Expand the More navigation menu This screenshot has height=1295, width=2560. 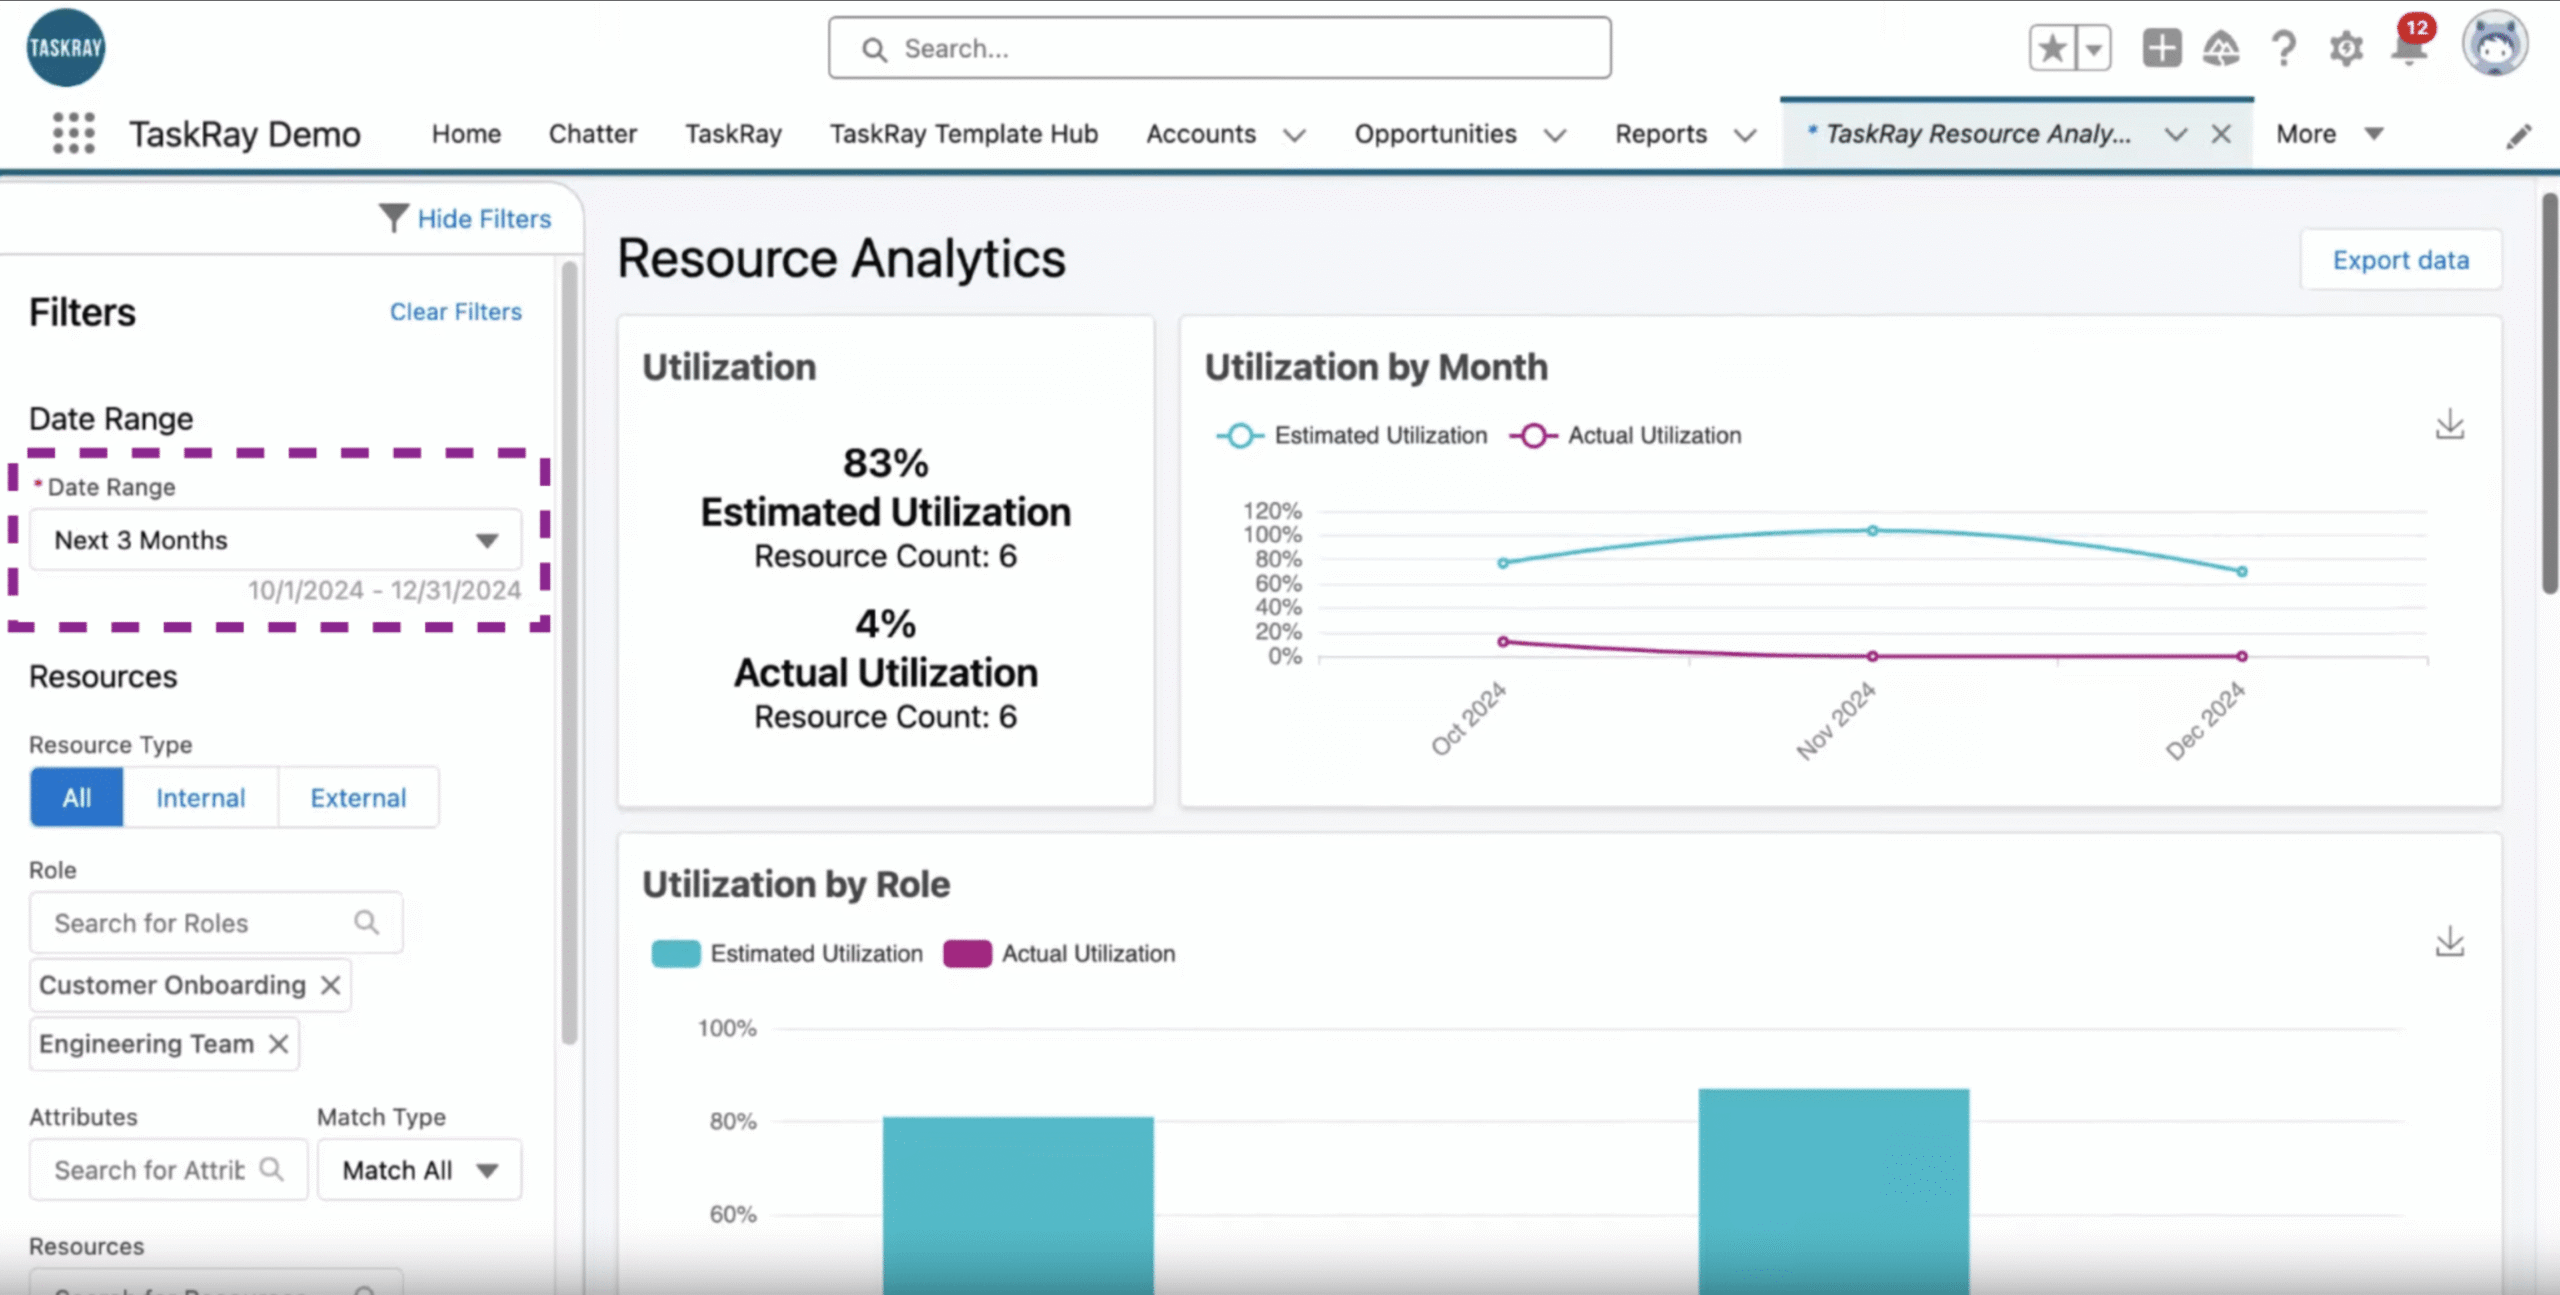pos(2329,134)
